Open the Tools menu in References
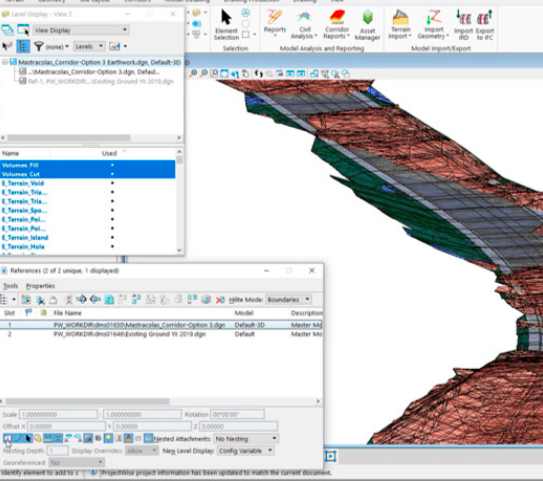543x481 pixels. tap(10, 286)
